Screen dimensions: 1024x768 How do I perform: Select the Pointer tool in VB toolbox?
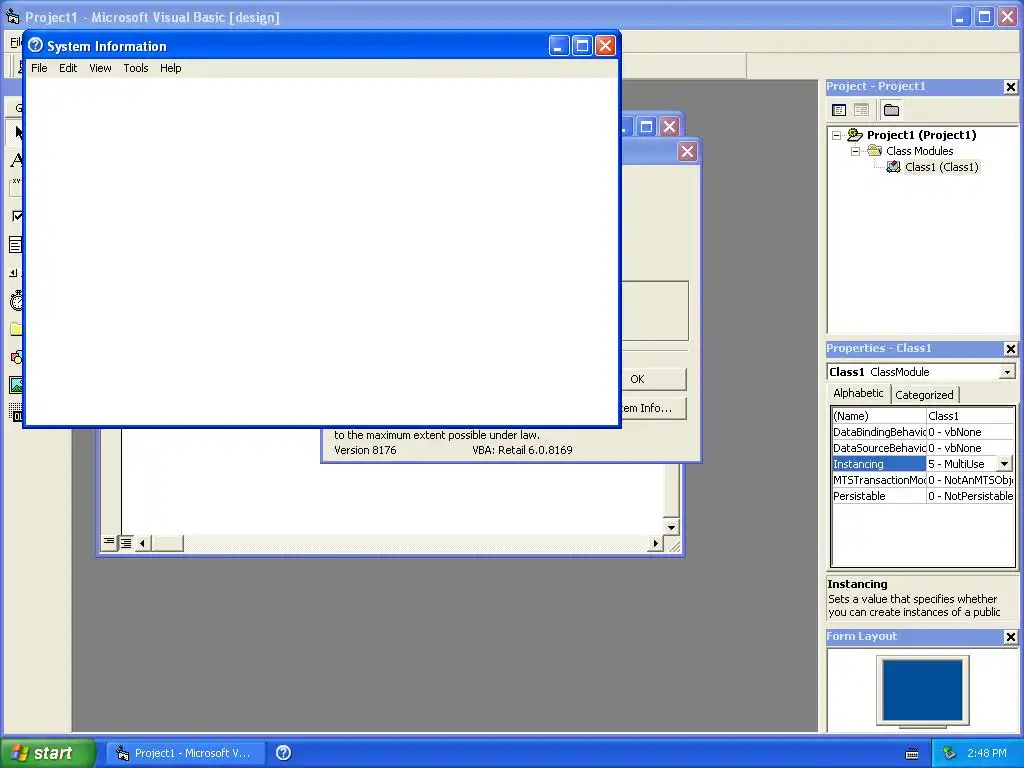pyautogui.click(x=17, y=133)
